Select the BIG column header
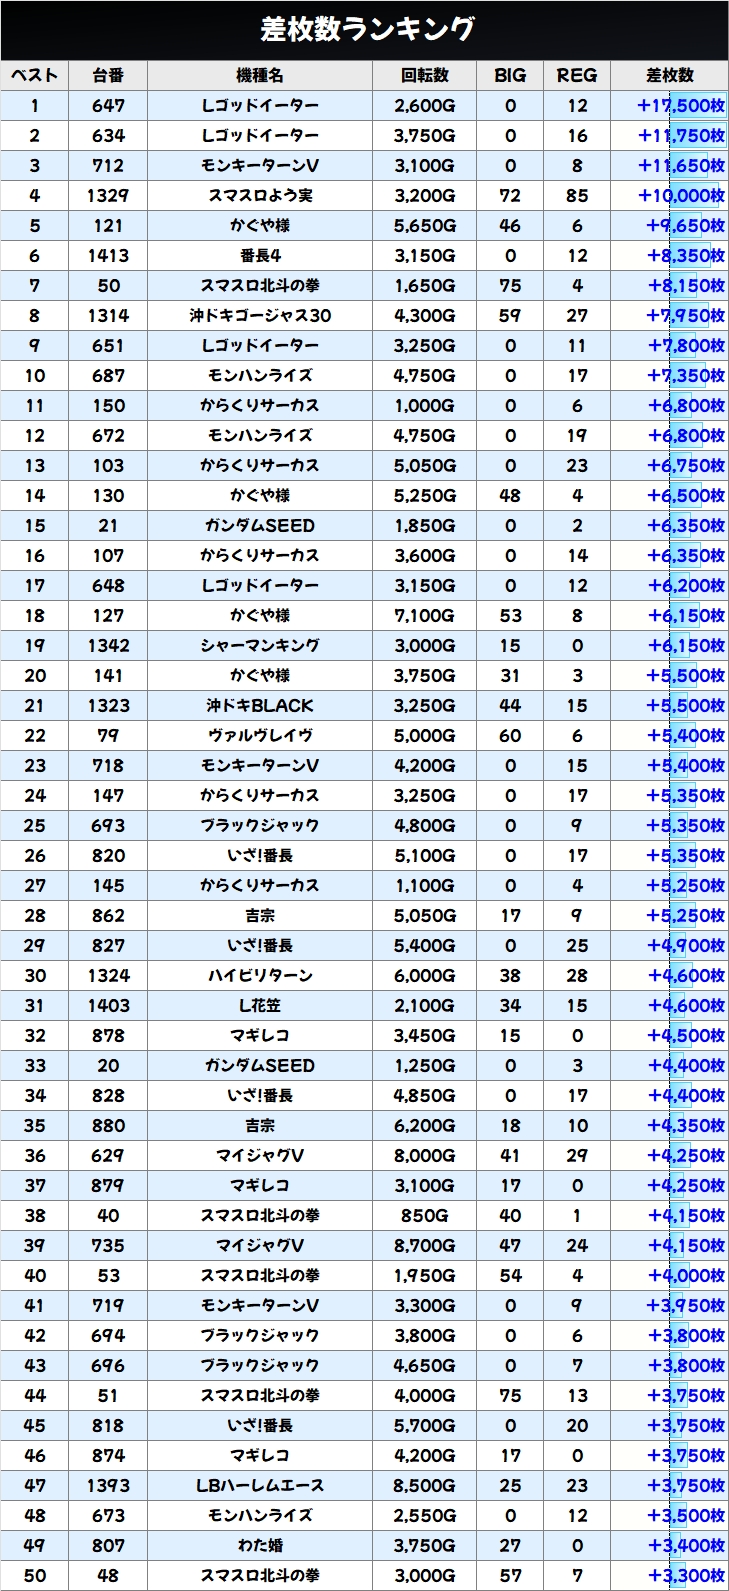The height and width of the screenshot is (1591, 729). coord(510,75)
